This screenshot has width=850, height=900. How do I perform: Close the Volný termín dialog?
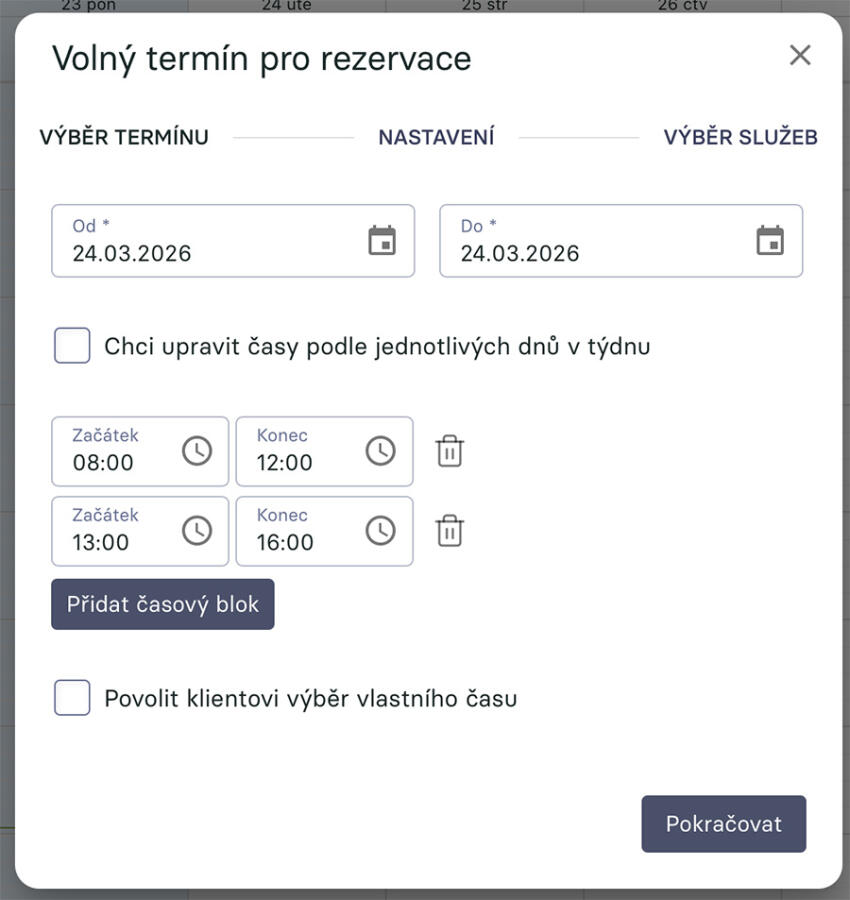(800, 56)
